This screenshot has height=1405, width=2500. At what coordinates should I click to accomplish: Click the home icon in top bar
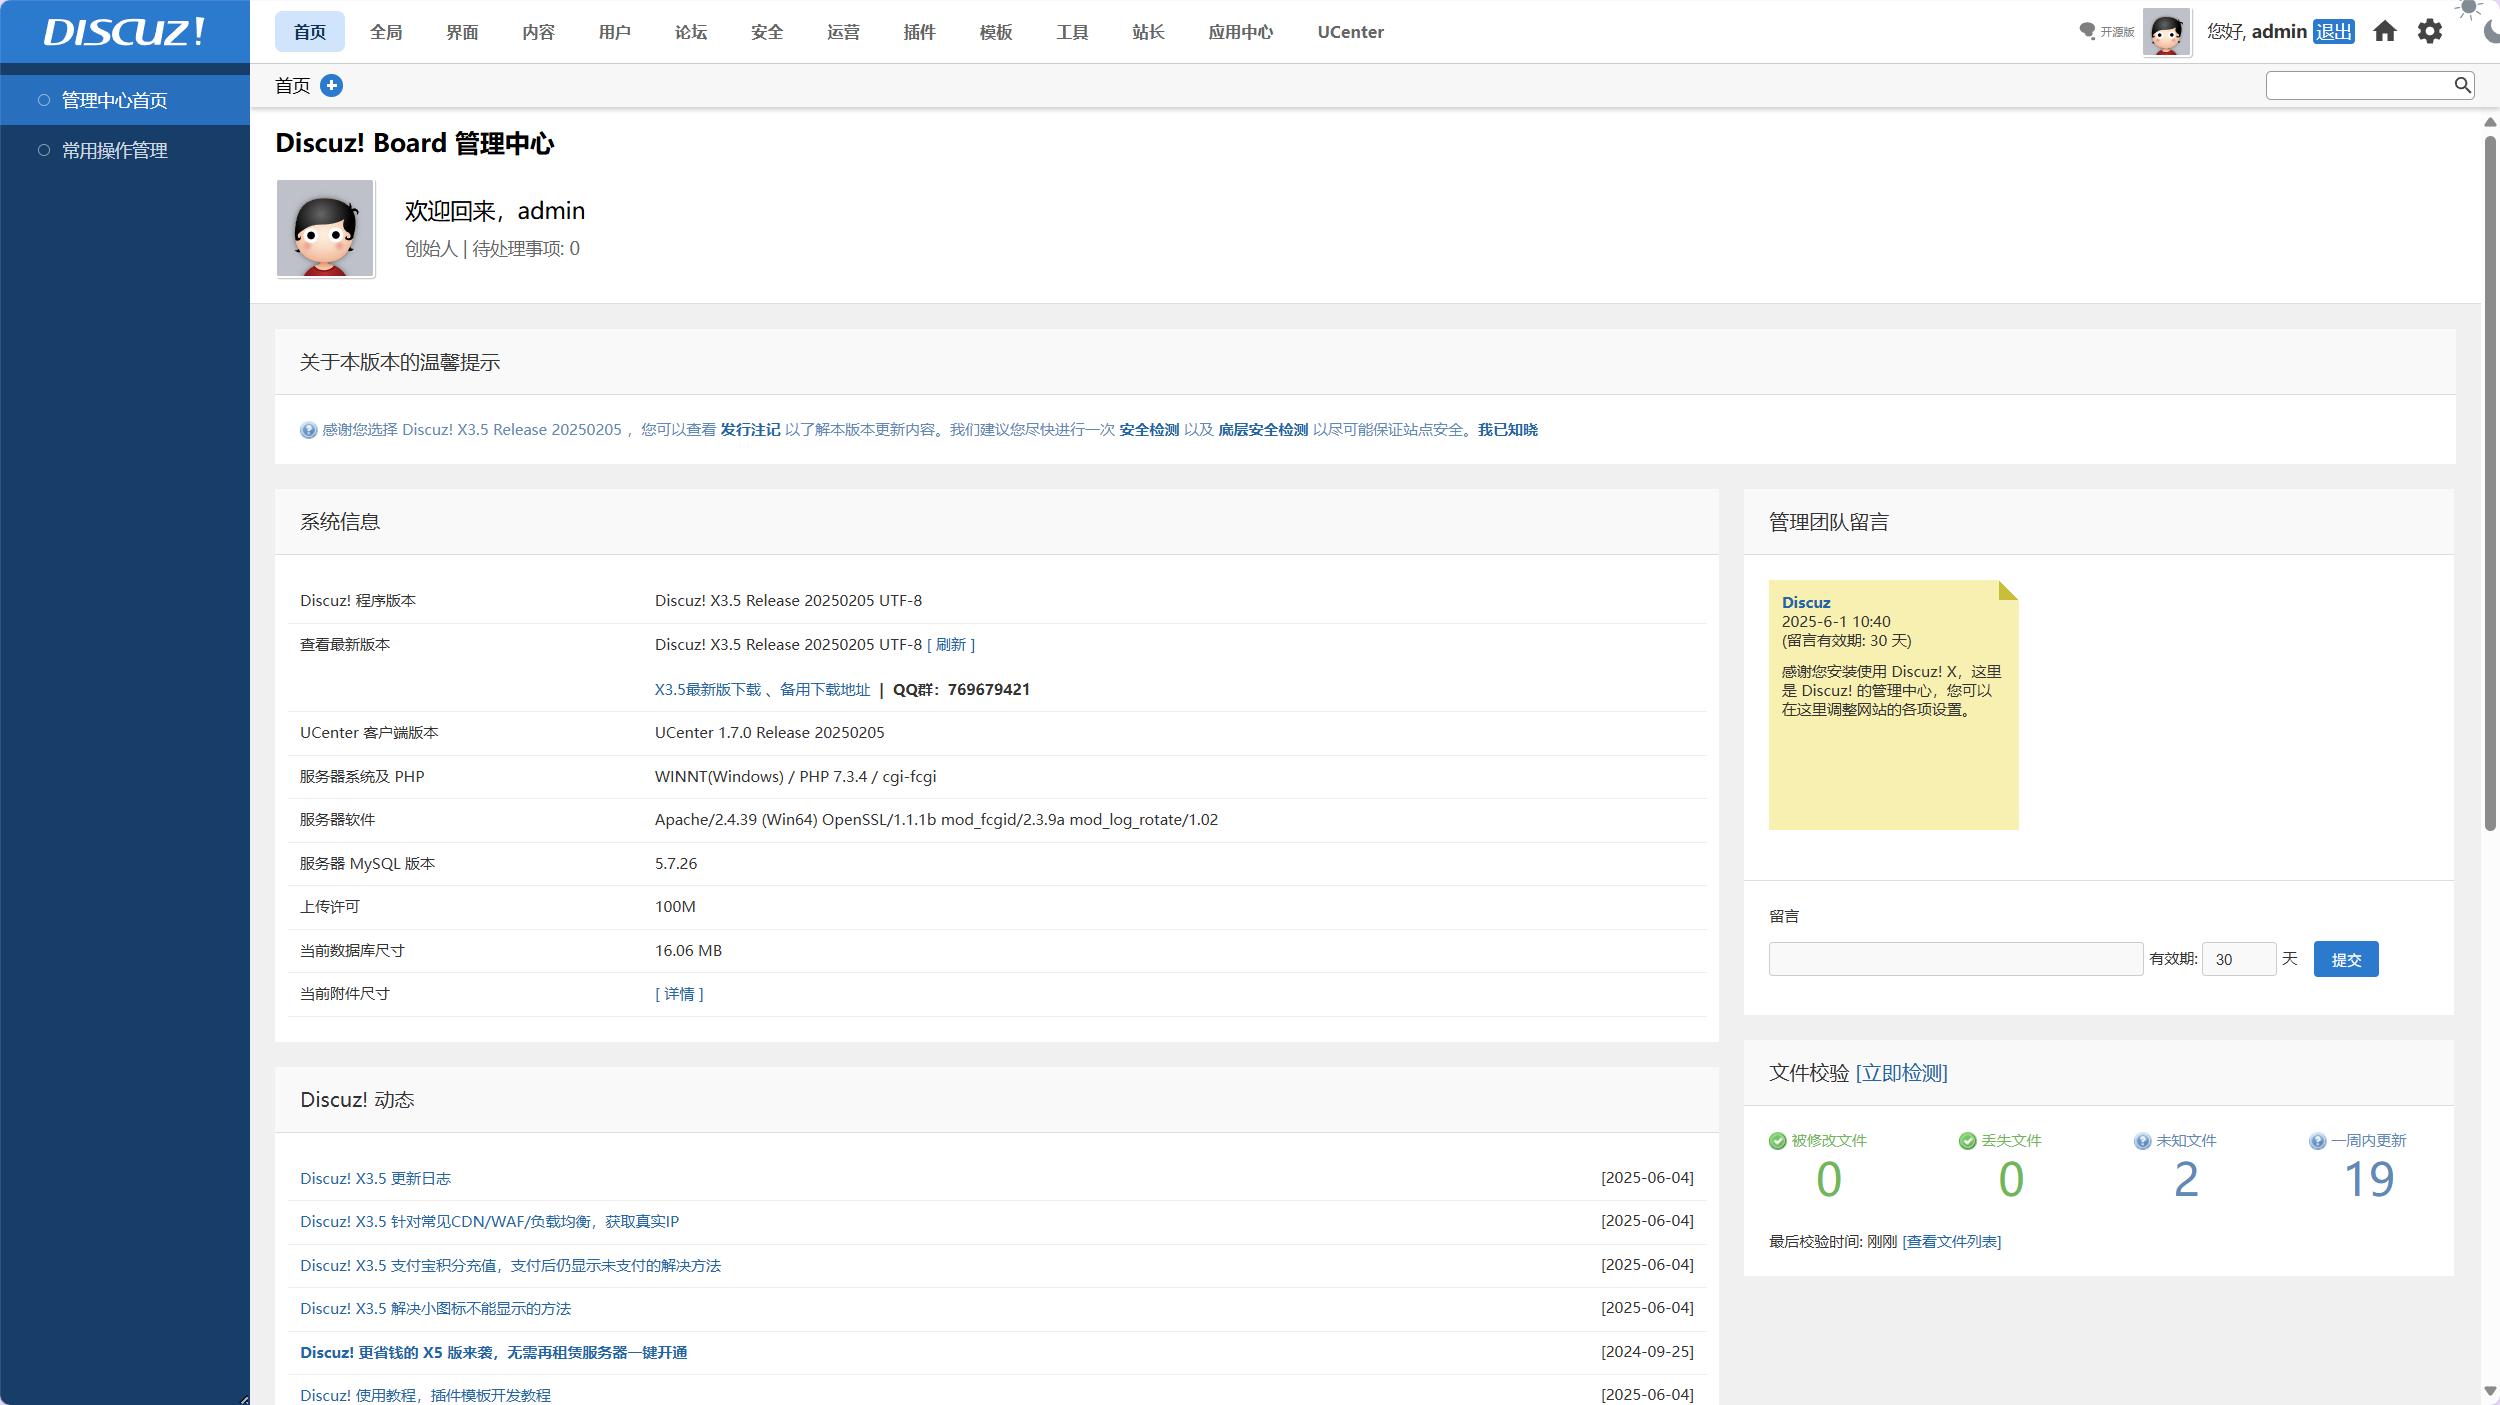pos(2384,32)
